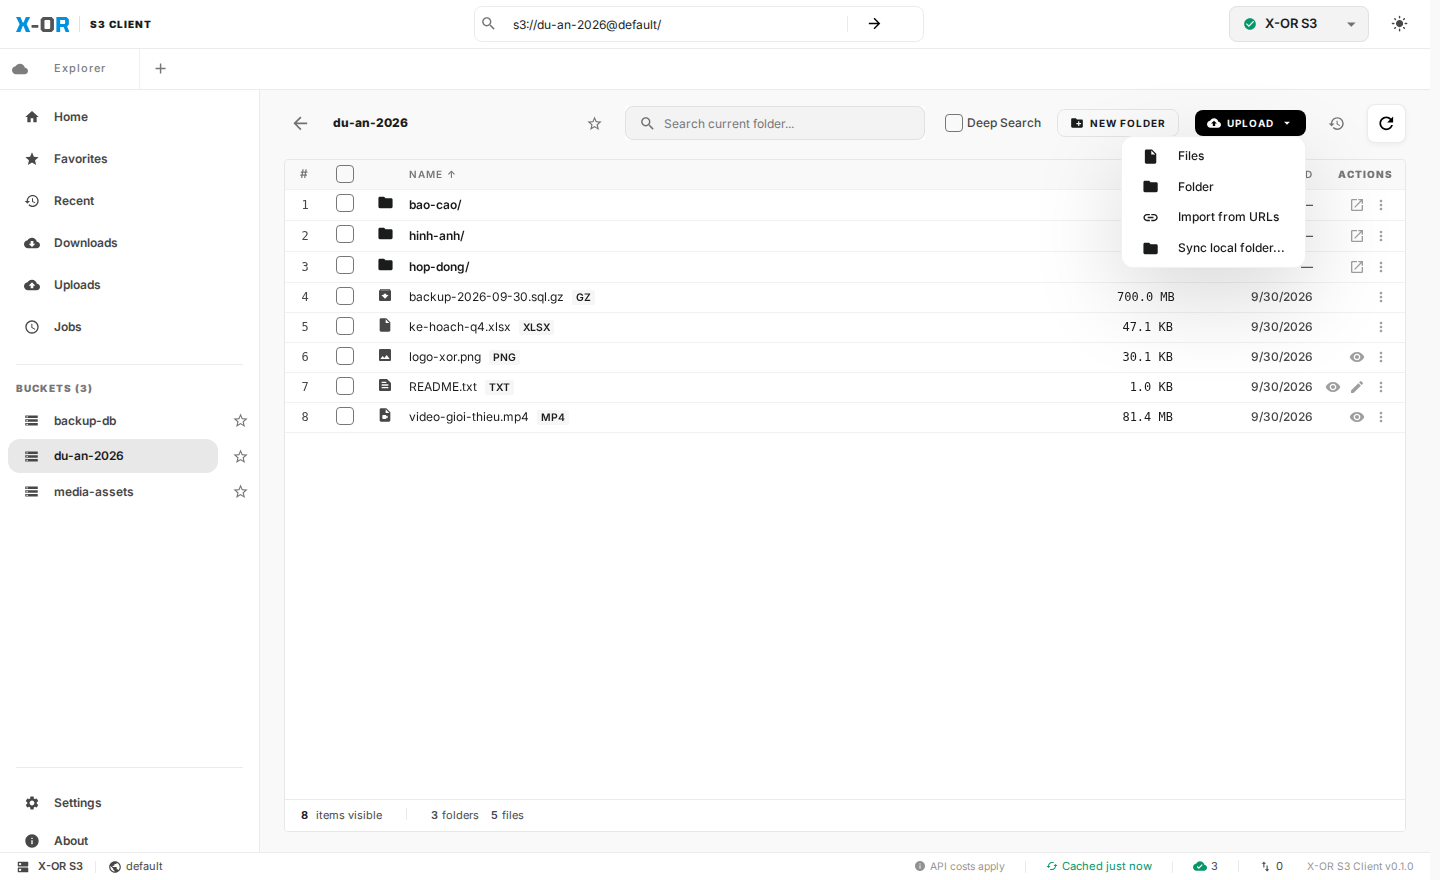The width and height of the screenshot is (1440, 880).
Task: Open the Jobs page
Action: coord(129,327)
